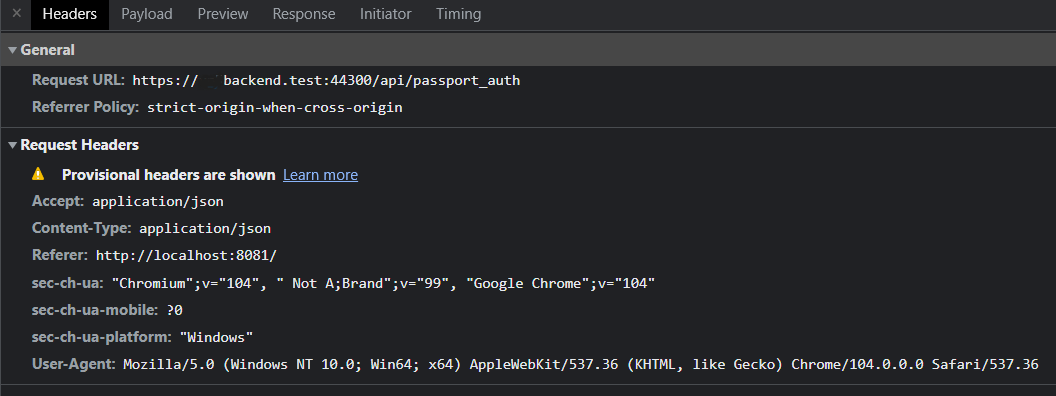Collapse the Request Headers section triangle
Image resolution: width=1056 pixels, height=396 pixels.
(12, 145)
